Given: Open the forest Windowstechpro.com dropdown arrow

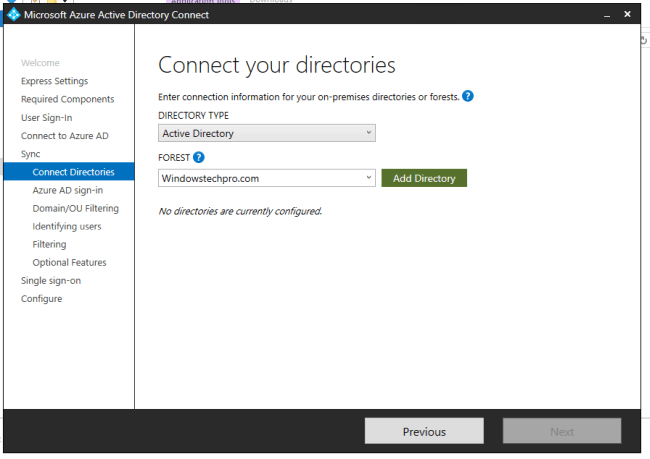Looking at the screenshot, I should coord(369,178).
